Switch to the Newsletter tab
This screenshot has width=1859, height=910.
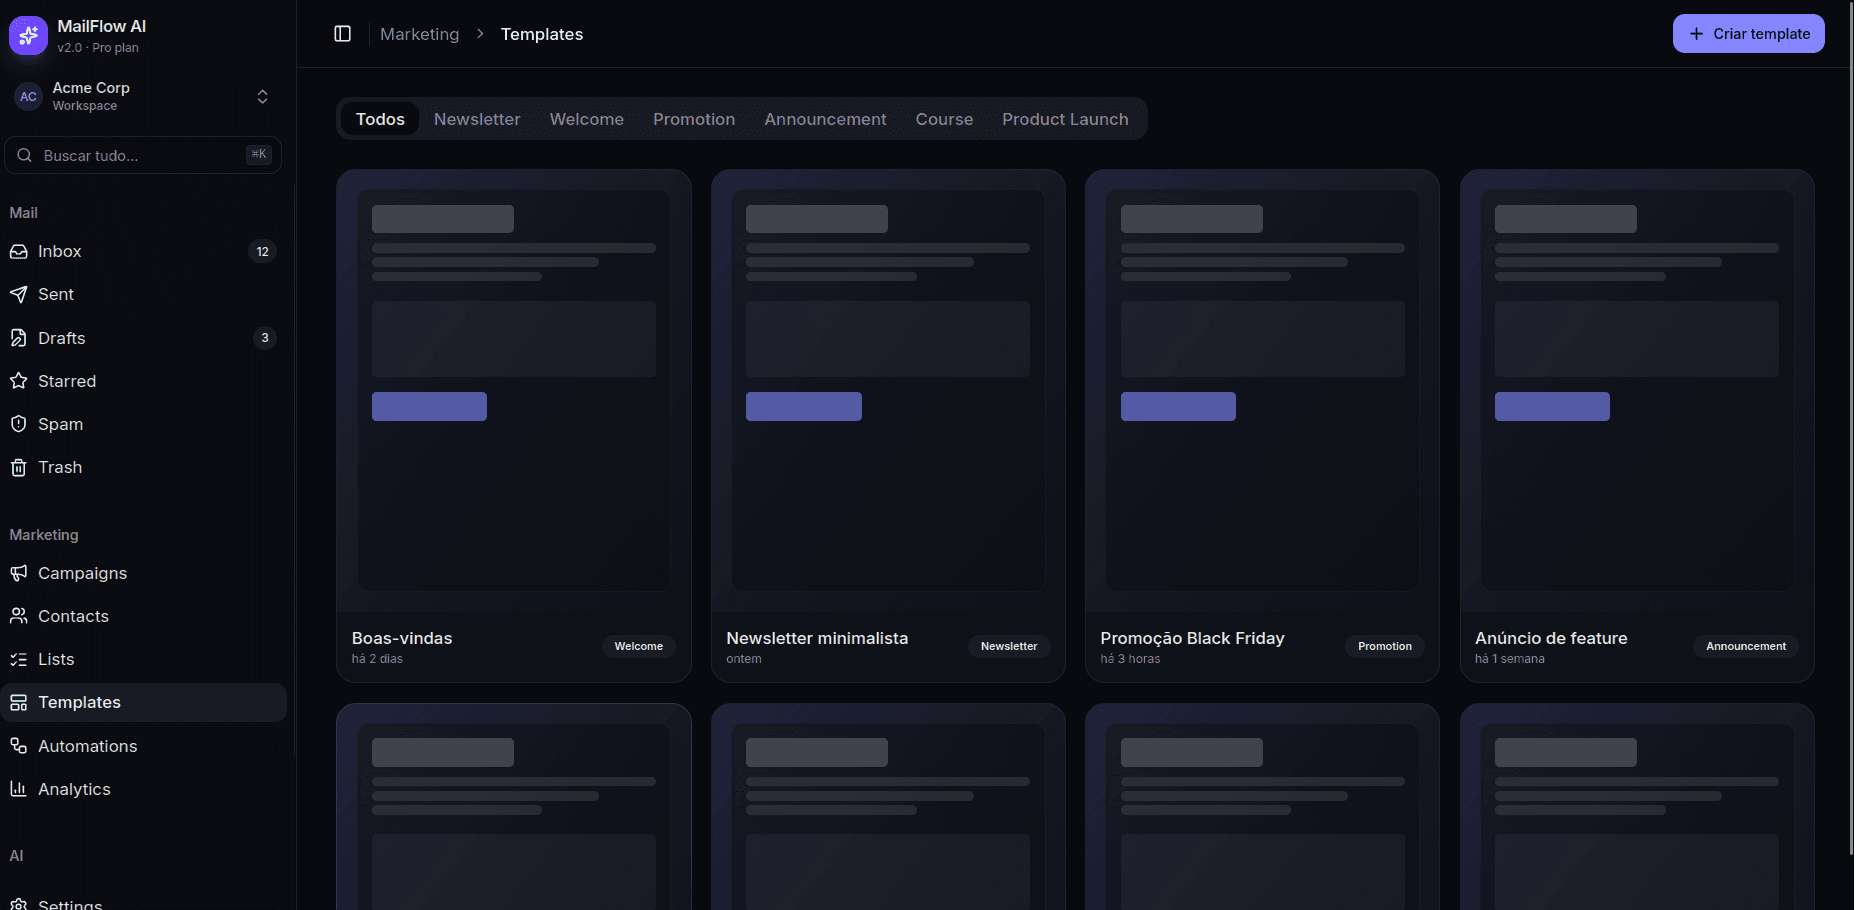click(477, 119)
